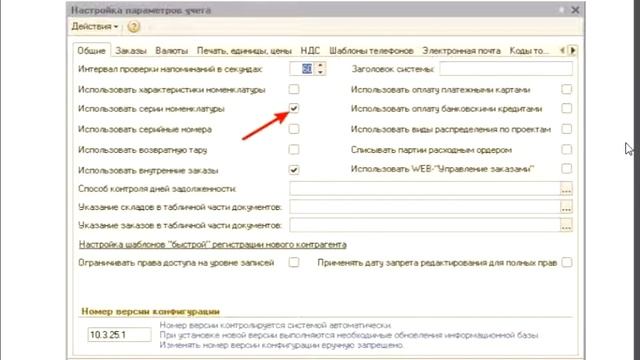The width and height of the screenshot is (640, 360).
Task: Uncheck Использовать внутренние заказы checkbox
Action: (294, 169)
